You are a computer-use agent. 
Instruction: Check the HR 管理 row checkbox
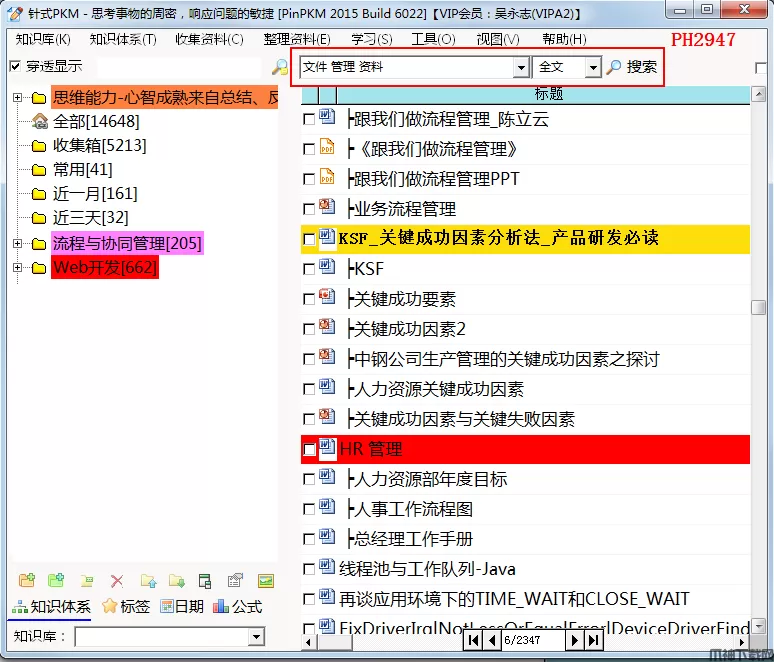pyautogui.click(x=309, y=449)
